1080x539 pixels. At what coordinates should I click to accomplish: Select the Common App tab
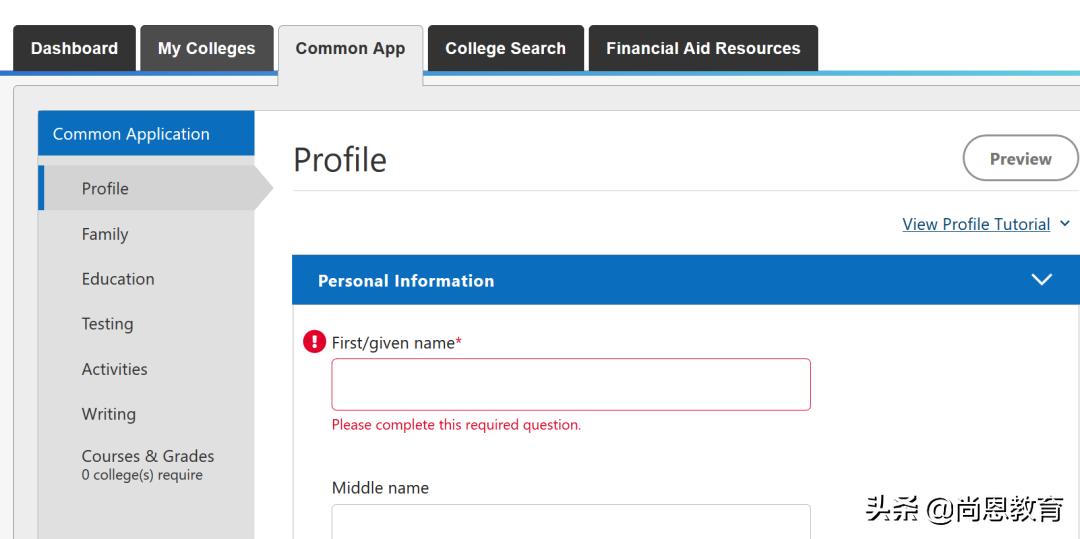pyautogui.click(x=350, y=48)
